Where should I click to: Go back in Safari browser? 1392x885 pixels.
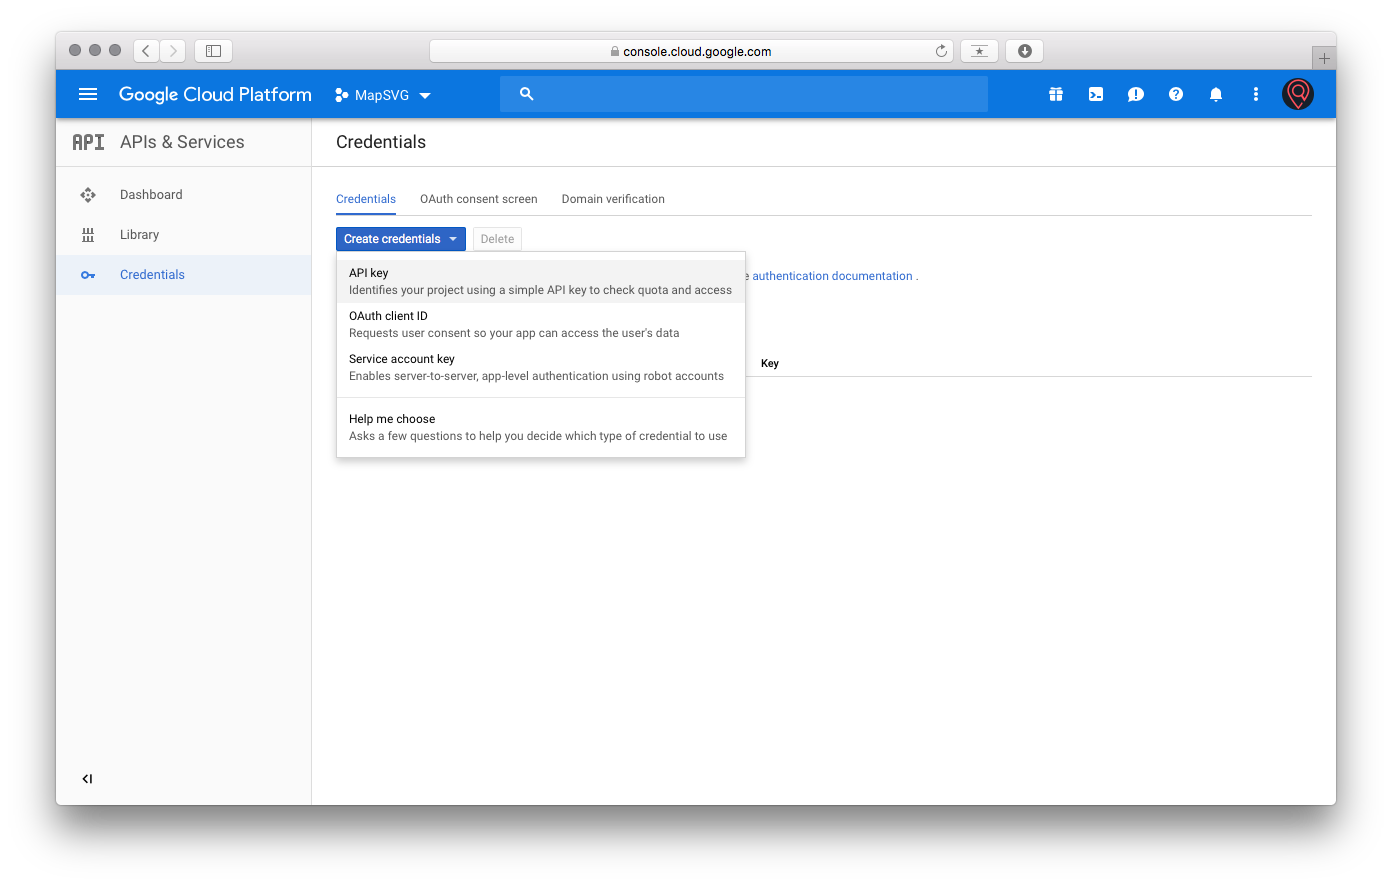click(x=146, y=51)
